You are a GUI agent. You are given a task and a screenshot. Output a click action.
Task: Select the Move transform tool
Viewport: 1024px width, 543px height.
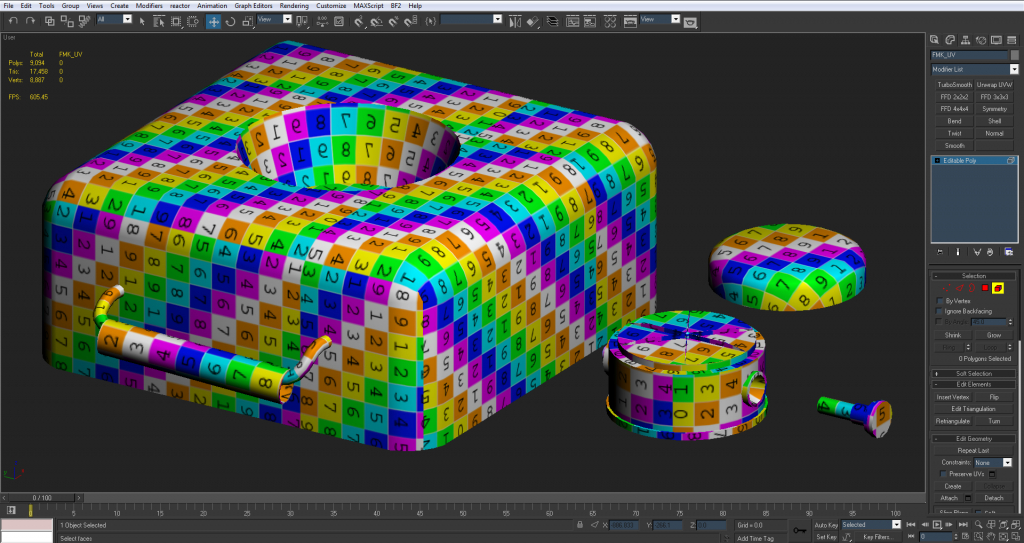(x=214, y=20)
